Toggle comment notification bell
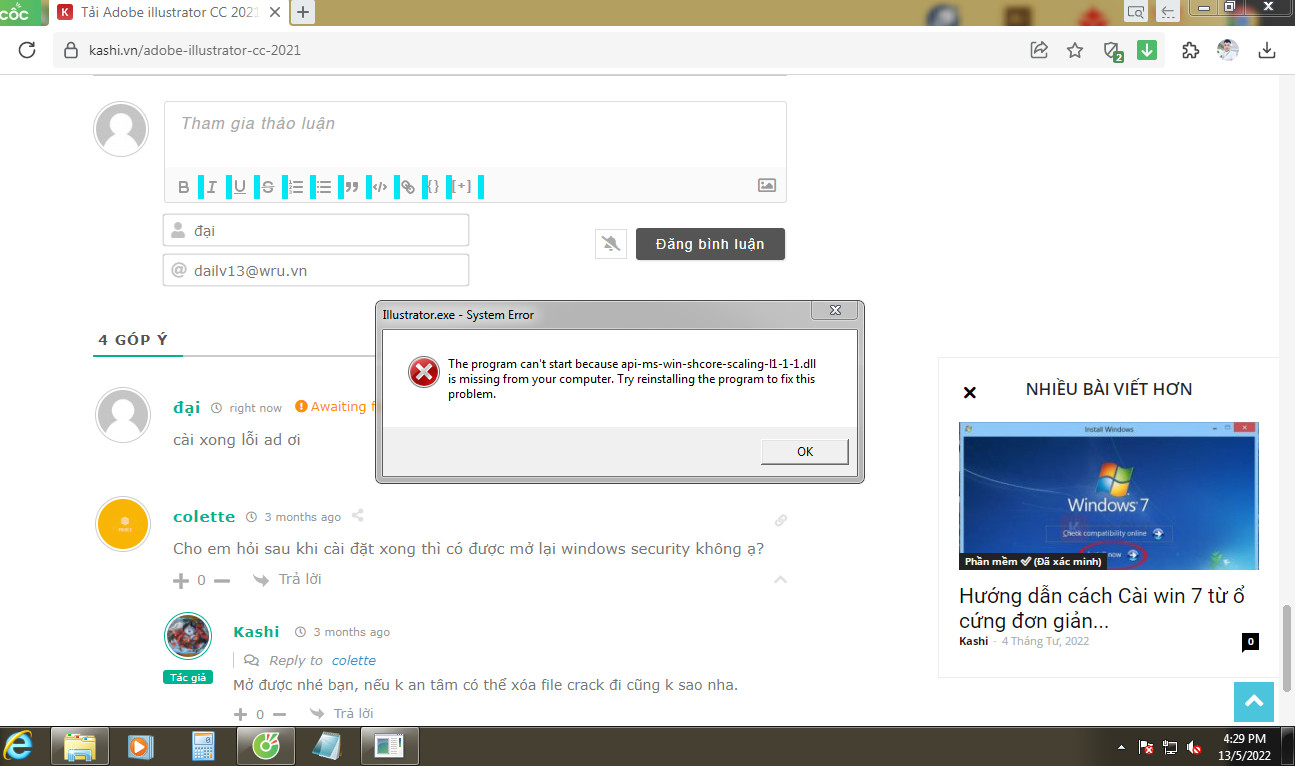1295x766 pixels. [x=611, y=244]
